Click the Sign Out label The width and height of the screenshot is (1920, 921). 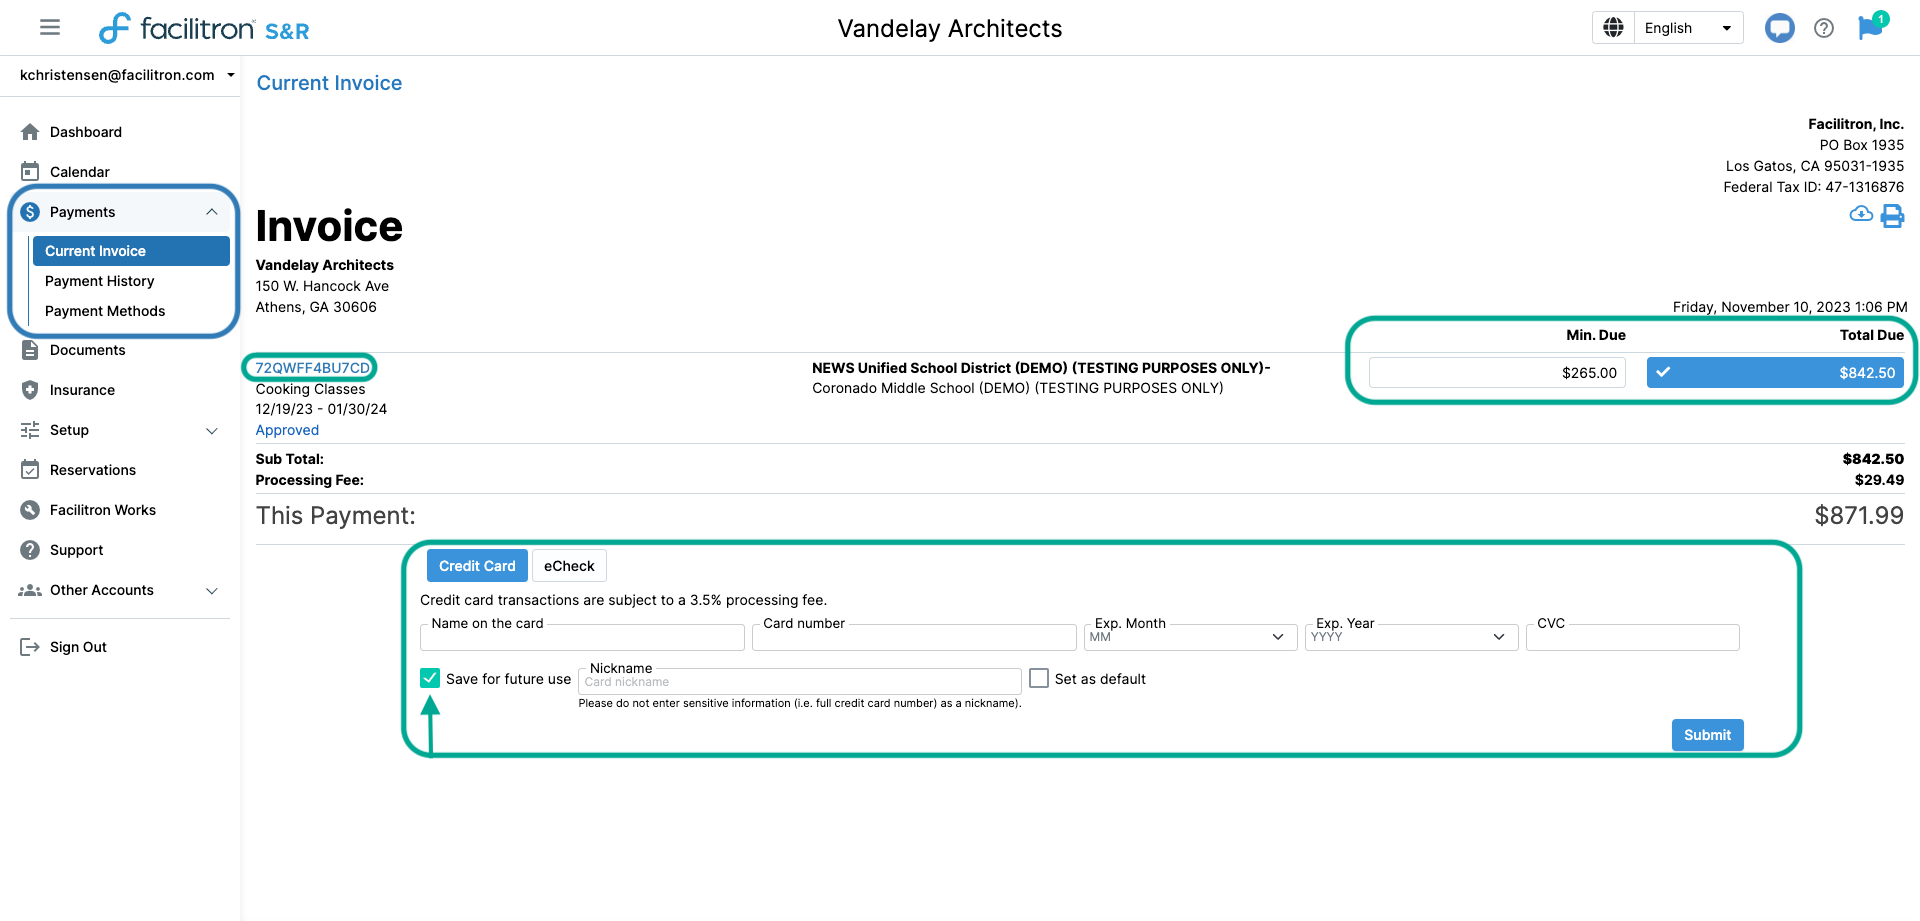pos(78,647)
